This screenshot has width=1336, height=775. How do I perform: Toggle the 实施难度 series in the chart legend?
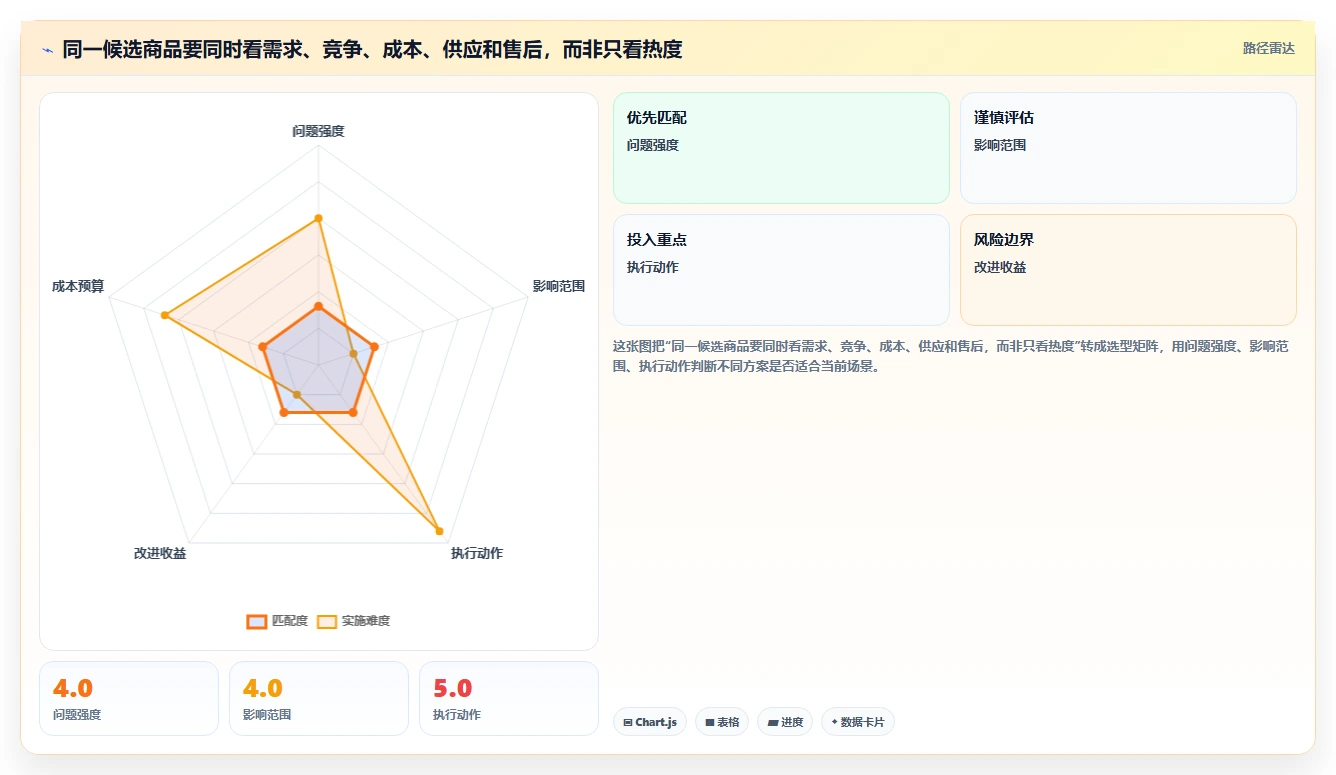tap(354, 621)
